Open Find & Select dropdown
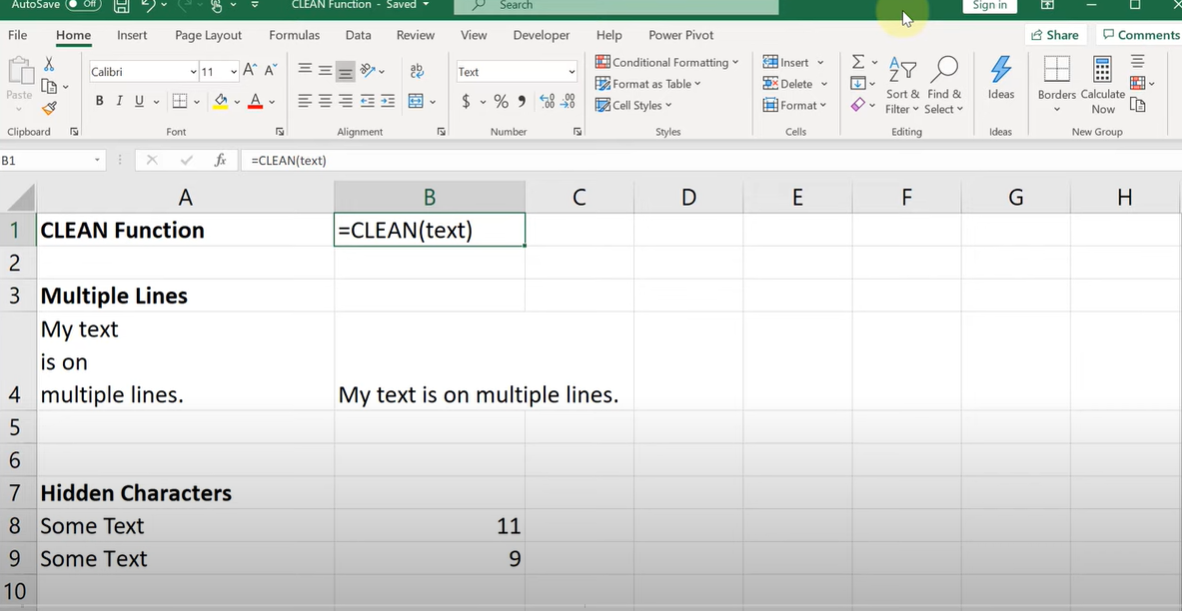Screen dimensions: 1182x611 click(945, 85)
